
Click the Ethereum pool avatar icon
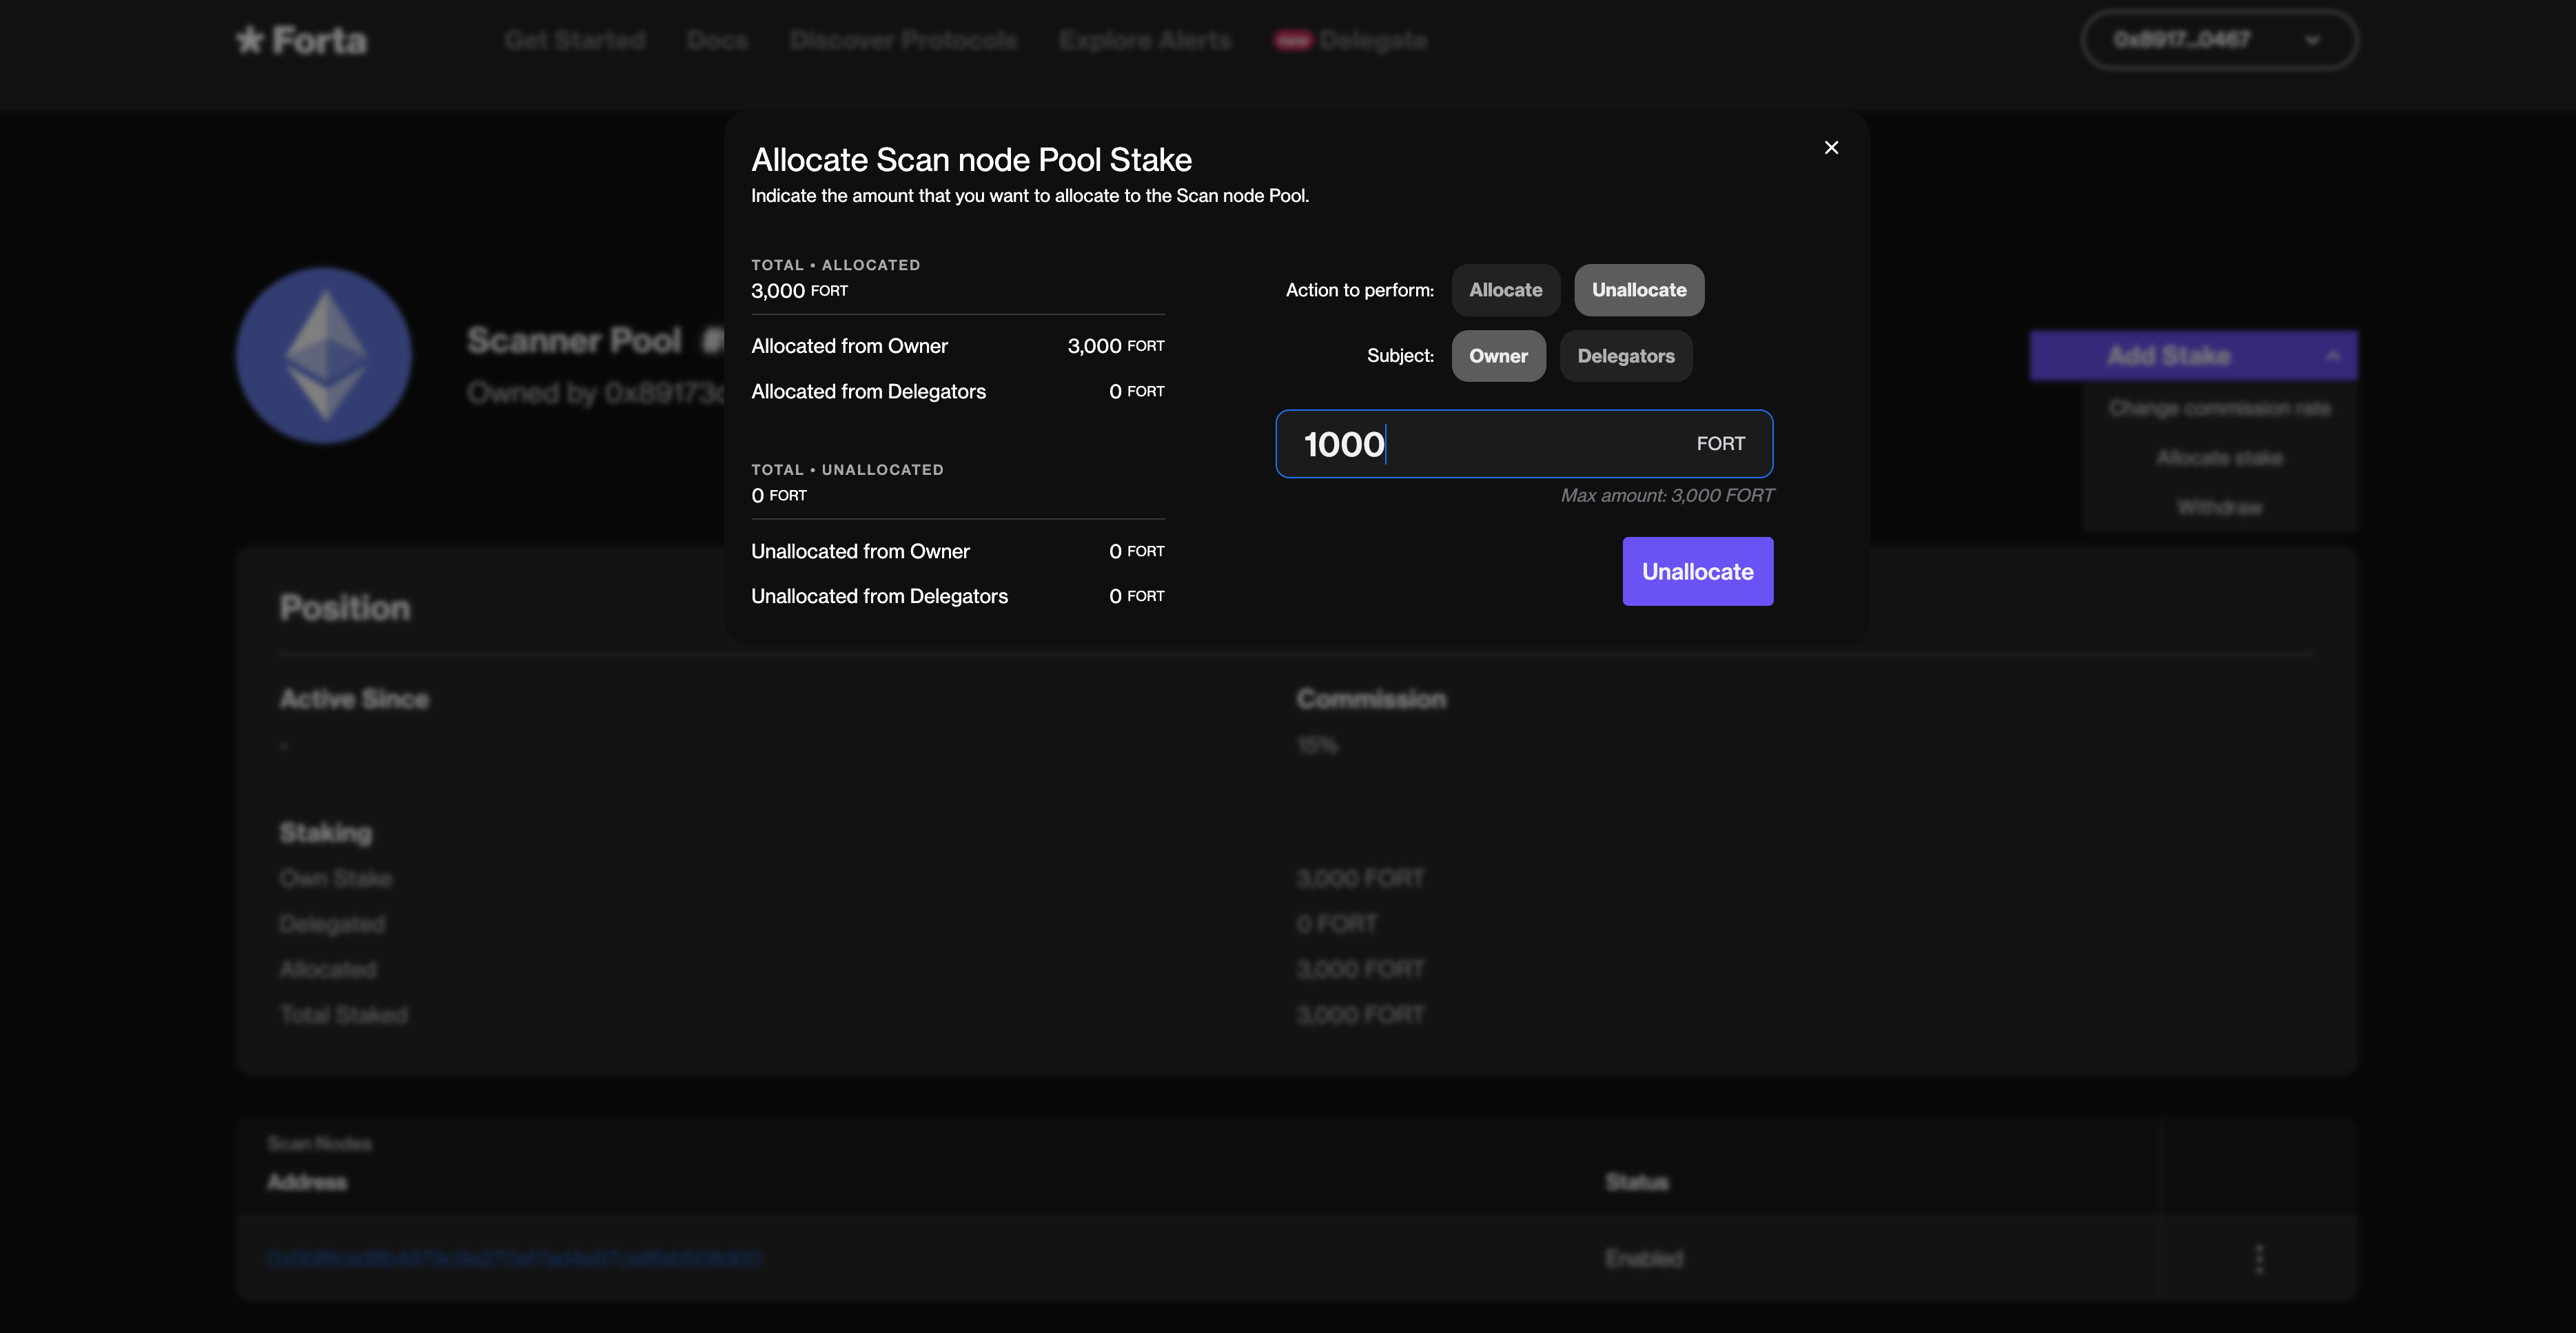[x=324, y=355]
